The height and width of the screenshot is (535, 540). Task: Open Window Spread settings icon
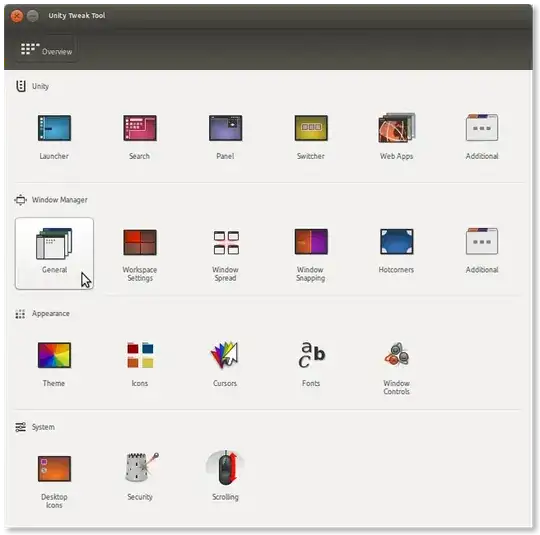226,243
